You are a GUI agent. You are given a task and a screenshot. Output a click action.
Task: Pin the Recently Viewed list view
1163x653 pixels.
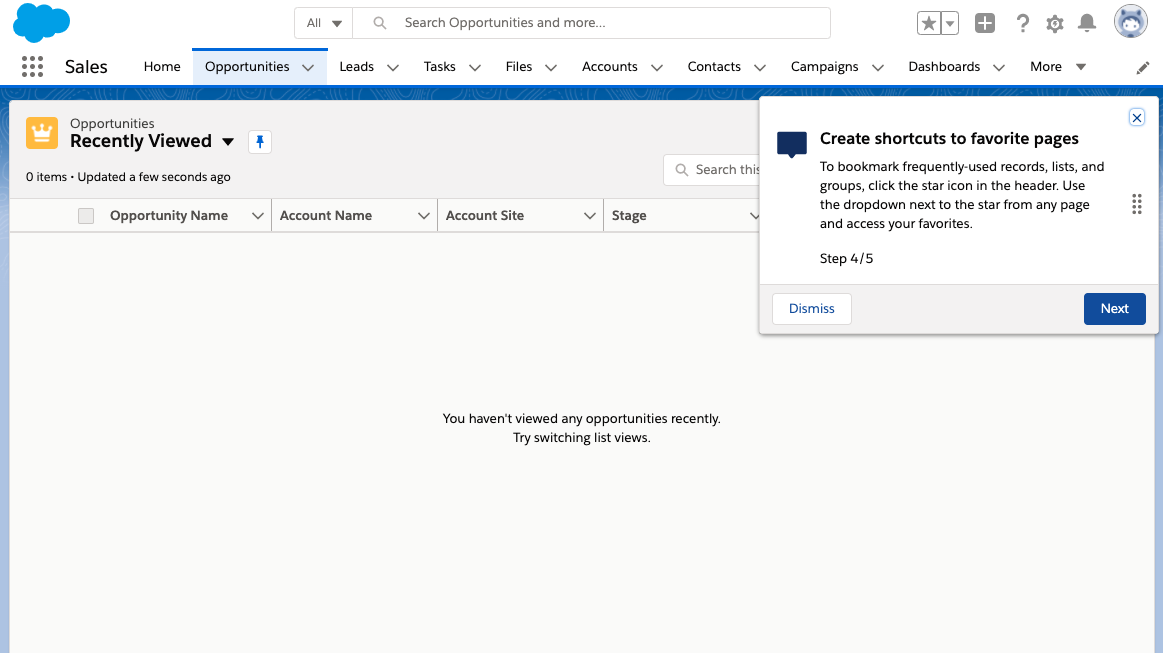click(x=259, y=142)
